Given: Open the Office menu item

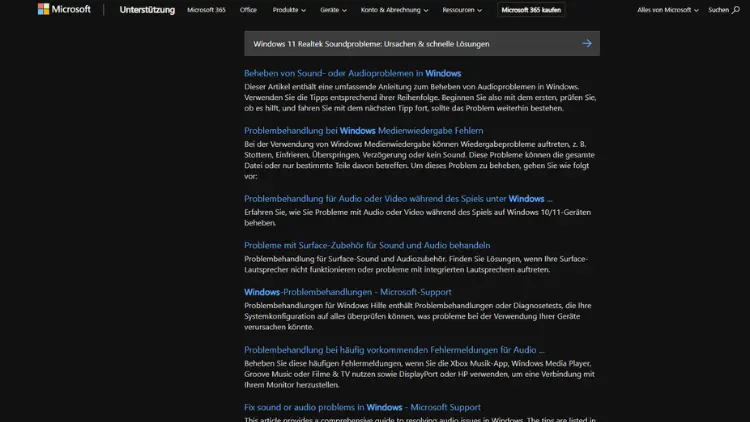Looking at the screenshot, I should coord(248,10).
